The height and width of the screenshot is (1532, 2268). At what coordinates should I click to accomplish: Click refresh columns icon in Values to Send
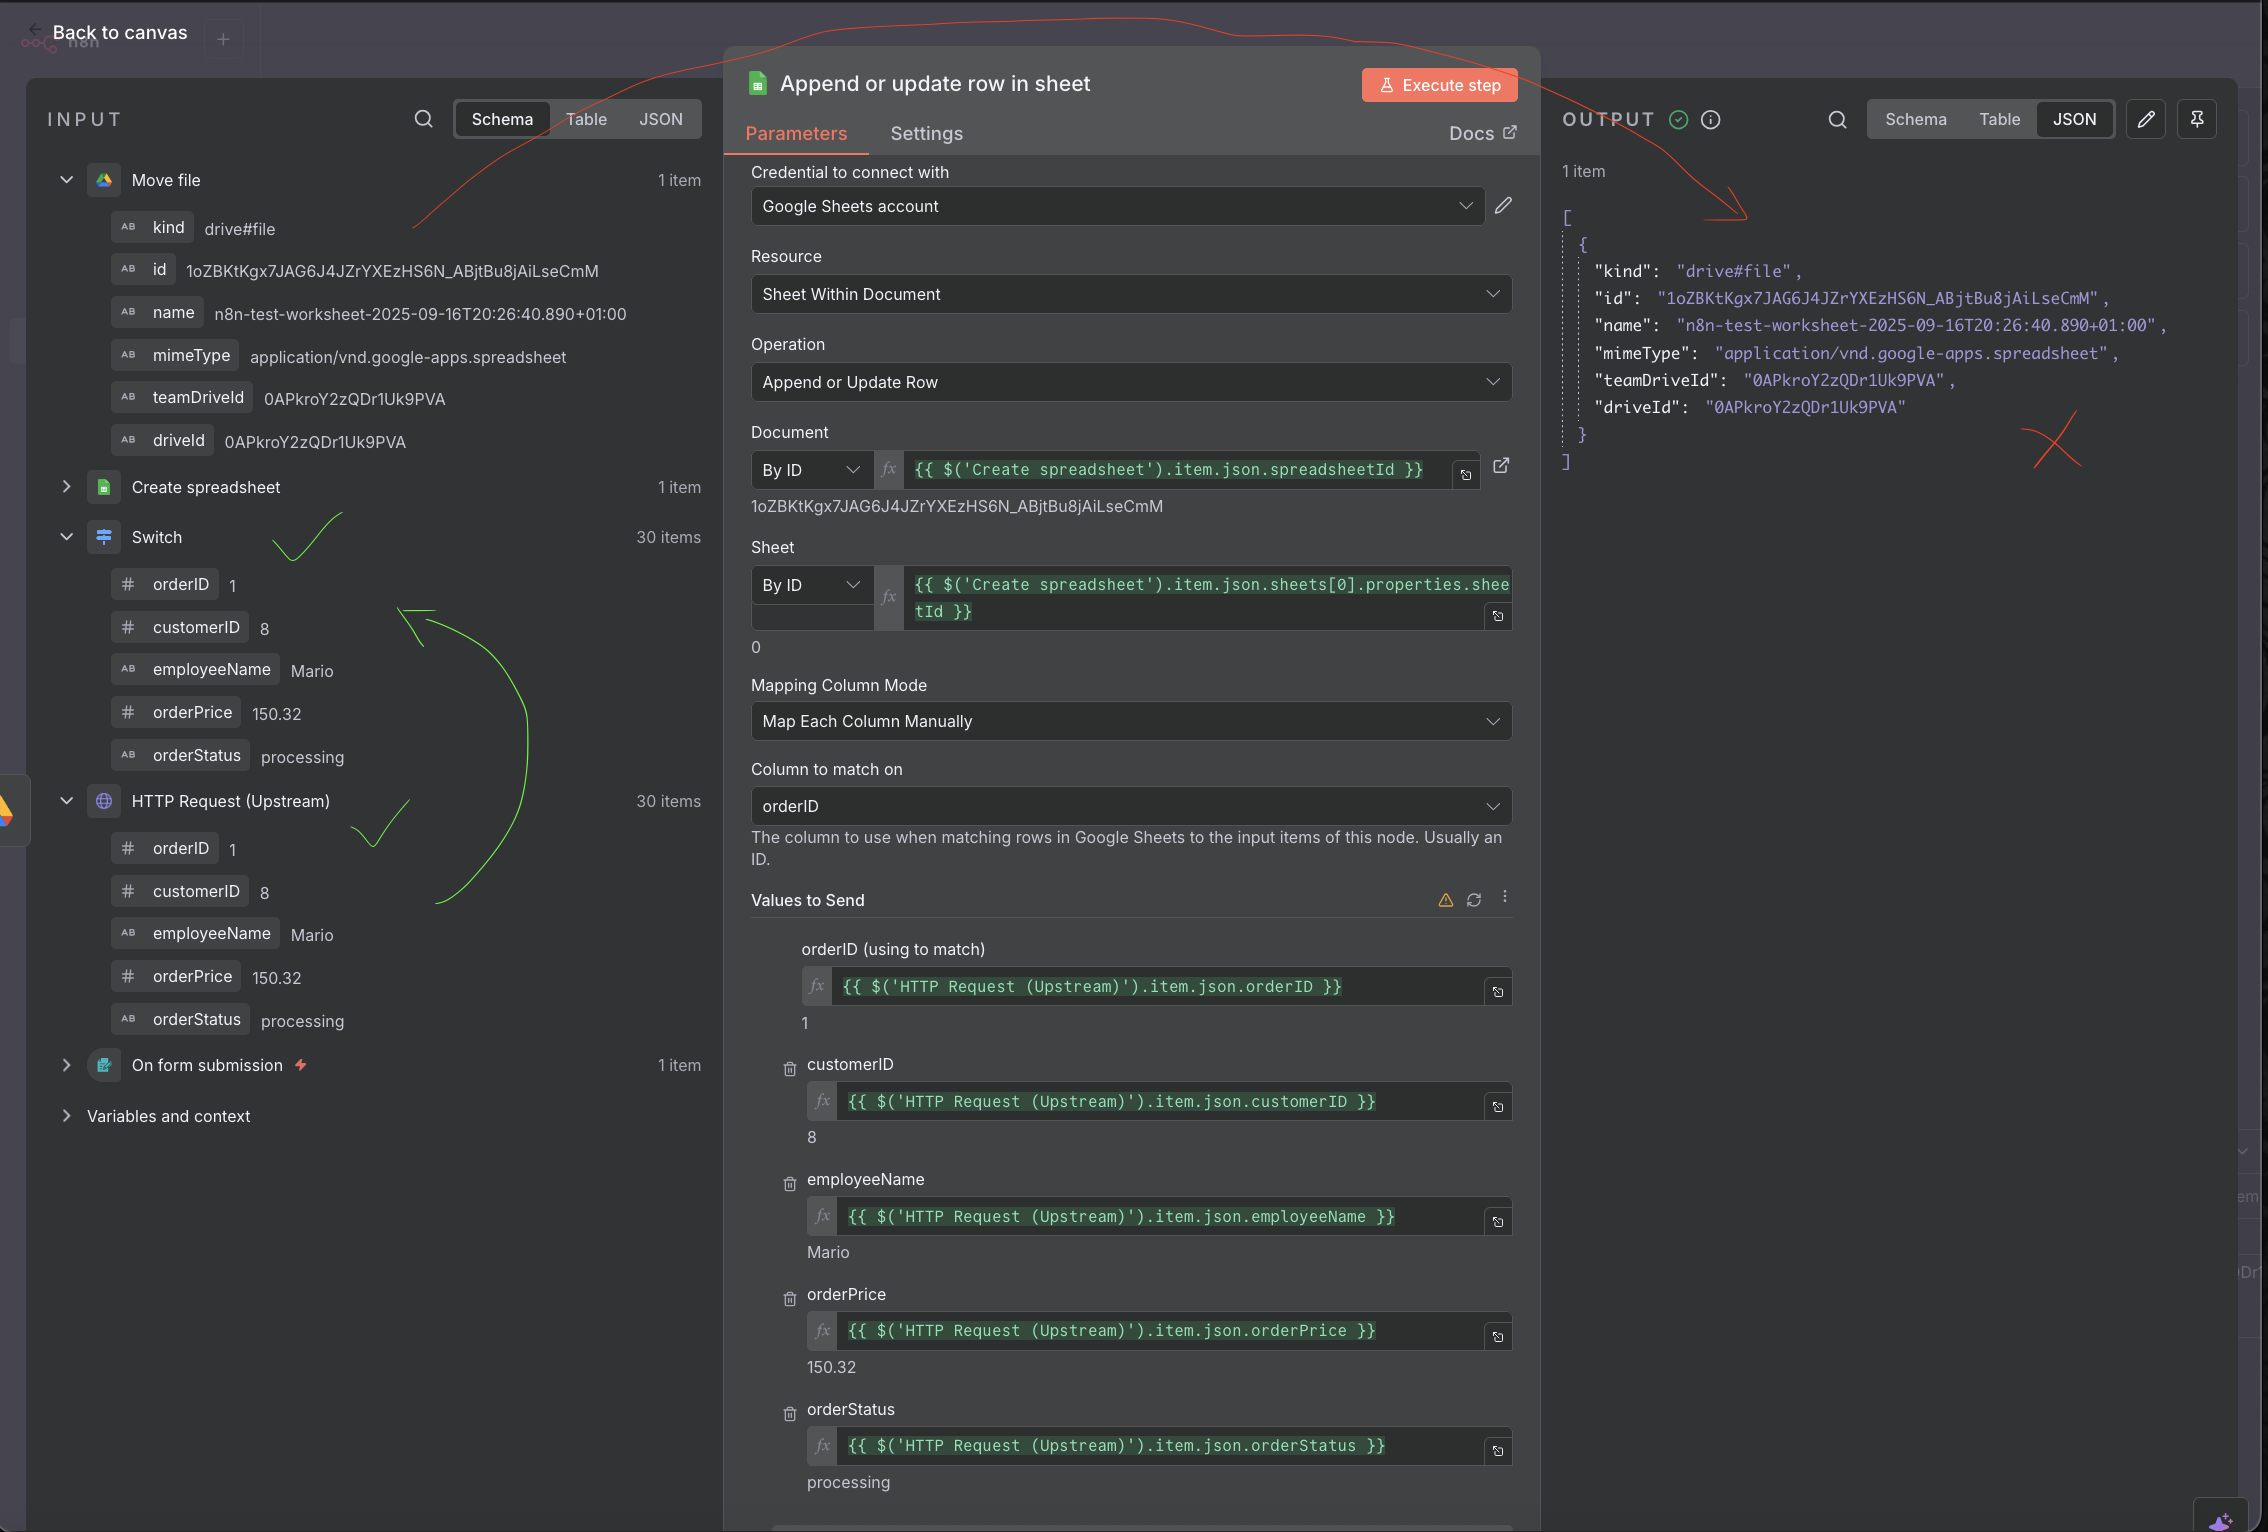pos(1474,900)
